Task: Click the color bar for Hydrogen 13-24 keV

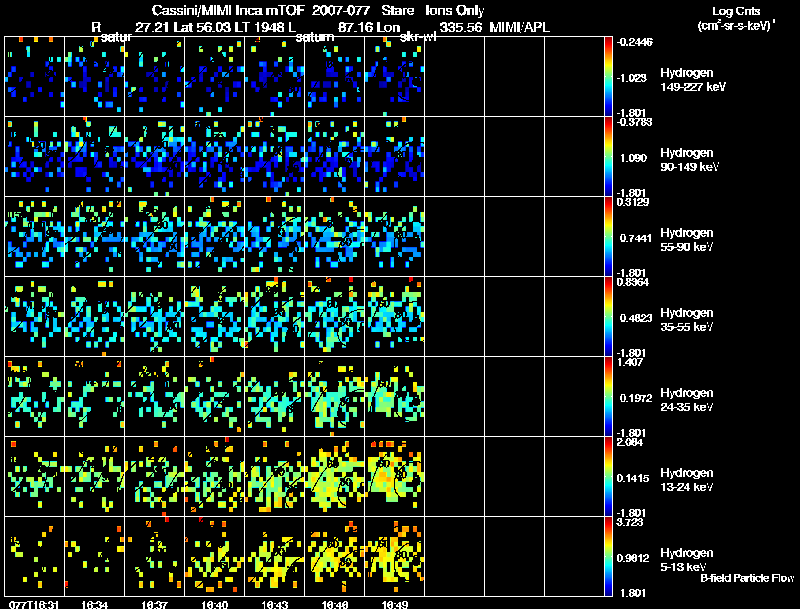Action: (x=608, y=477)
